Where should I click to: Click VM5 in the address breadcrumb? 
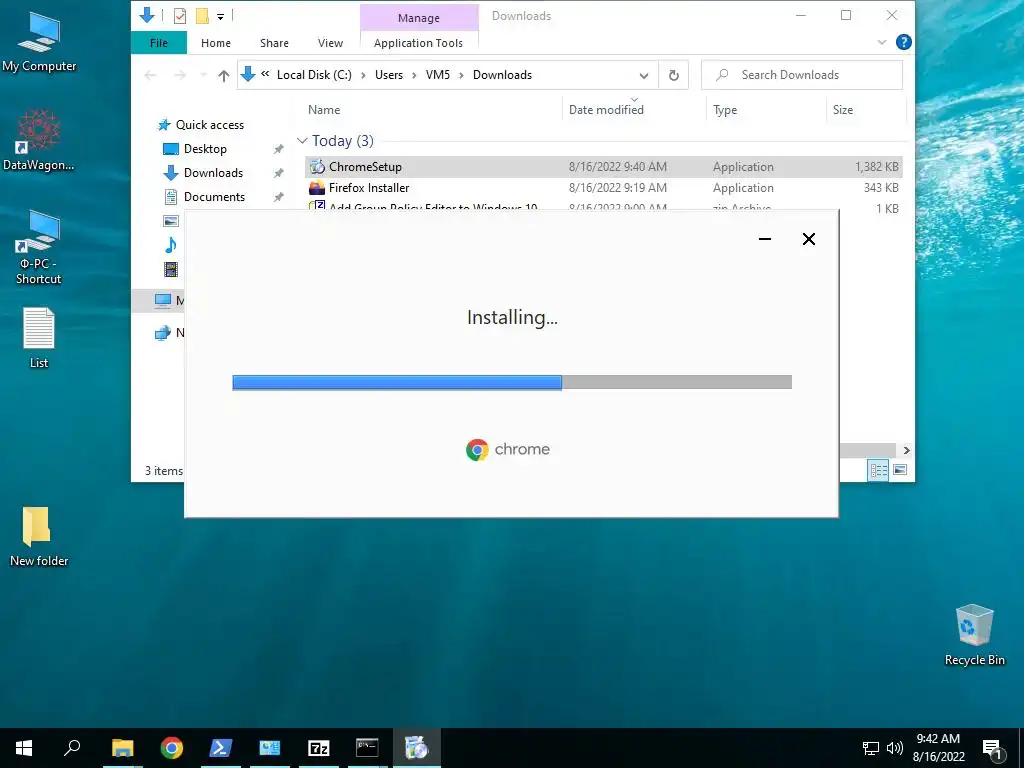click(438, 75)
